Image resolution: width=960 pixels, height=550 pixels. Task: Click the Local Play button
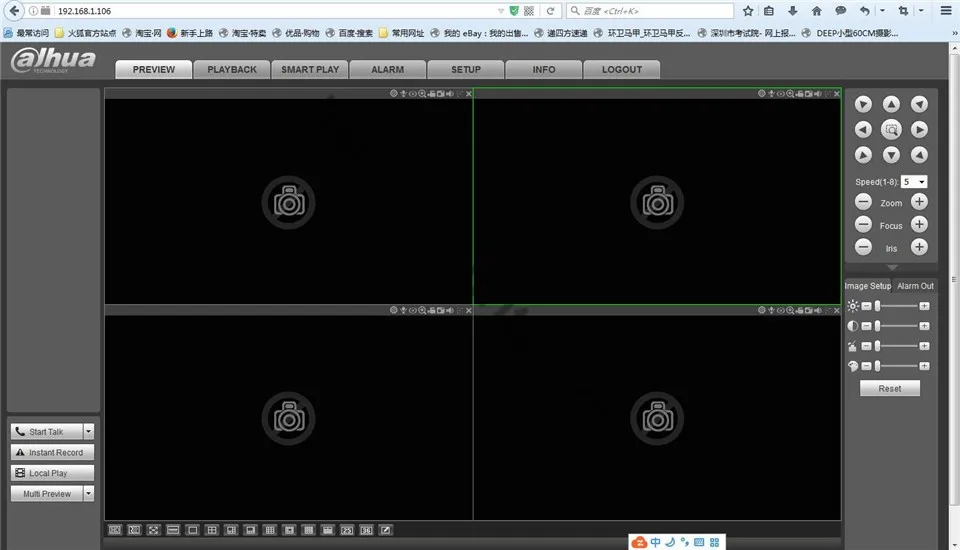pyautogui.click(x=52, y=473)
